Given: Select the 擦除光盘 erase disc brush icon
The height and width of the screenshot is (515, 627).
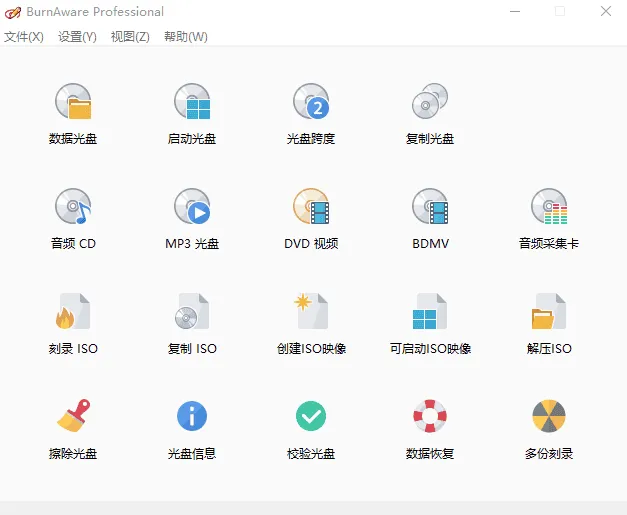Looking at the screenshot, I should (73, 416).
